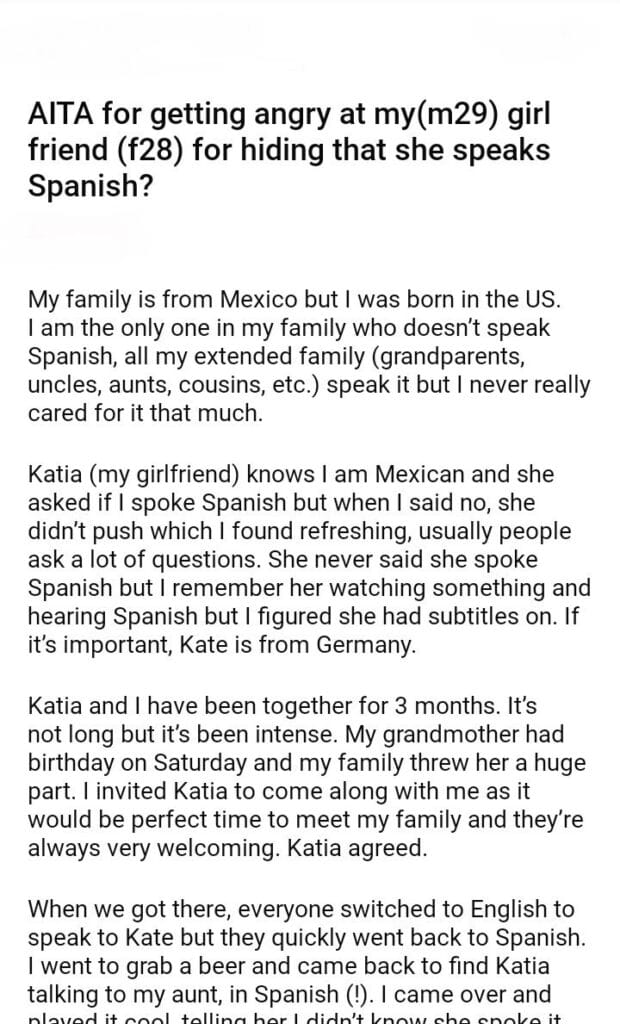Click the phrase "cared for it that much."

click(x=145, y=413)
